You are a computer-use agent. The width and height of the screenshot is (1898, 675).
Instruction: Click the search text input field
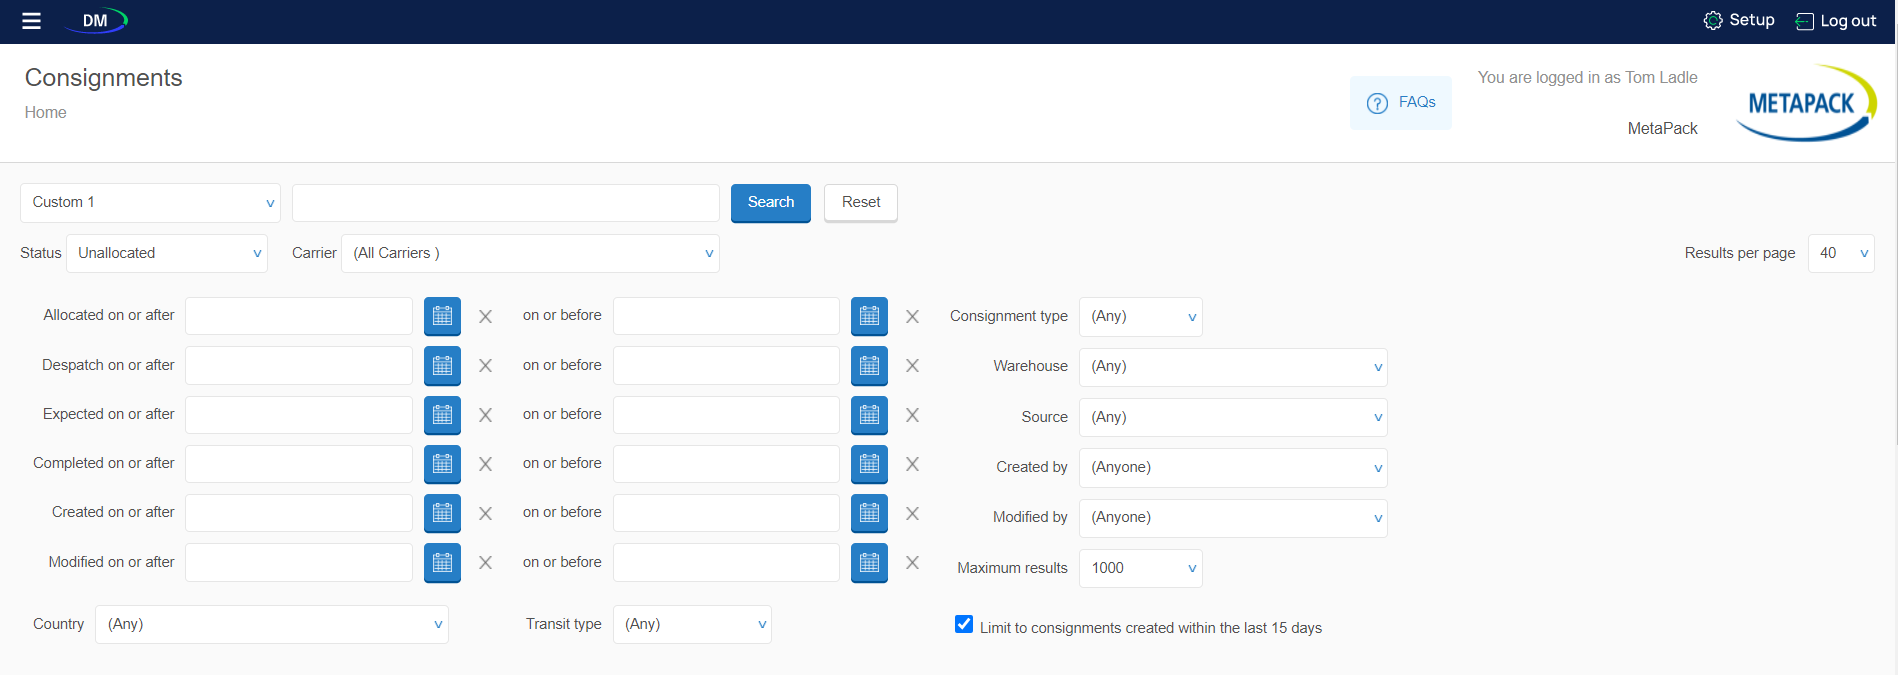[x=505, y=203]
